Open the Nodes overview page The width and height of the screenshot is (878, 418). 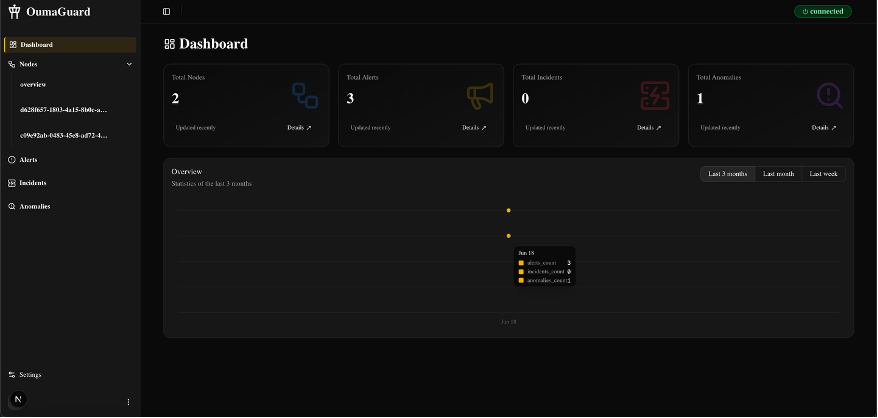[33, 85]
